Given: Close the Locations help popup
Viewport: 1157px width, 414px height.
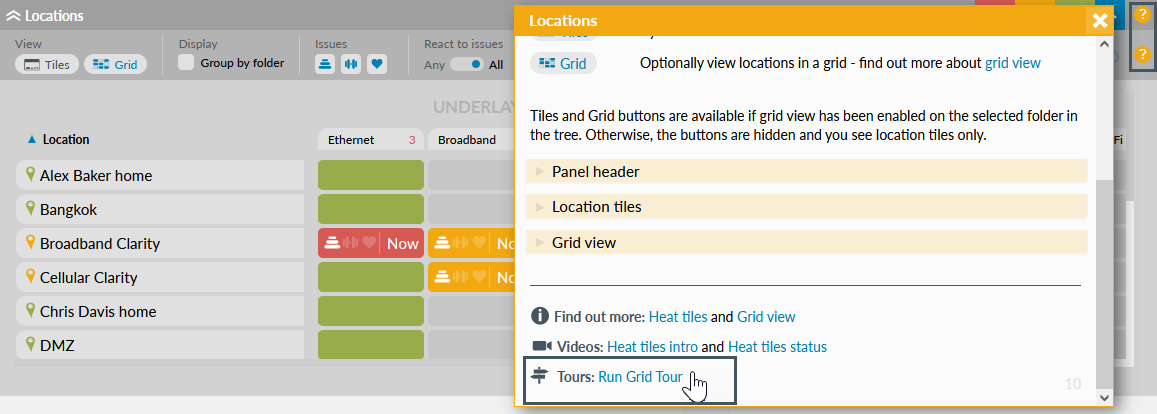Looking at the screenshot, I should (x=1099, y=20).
